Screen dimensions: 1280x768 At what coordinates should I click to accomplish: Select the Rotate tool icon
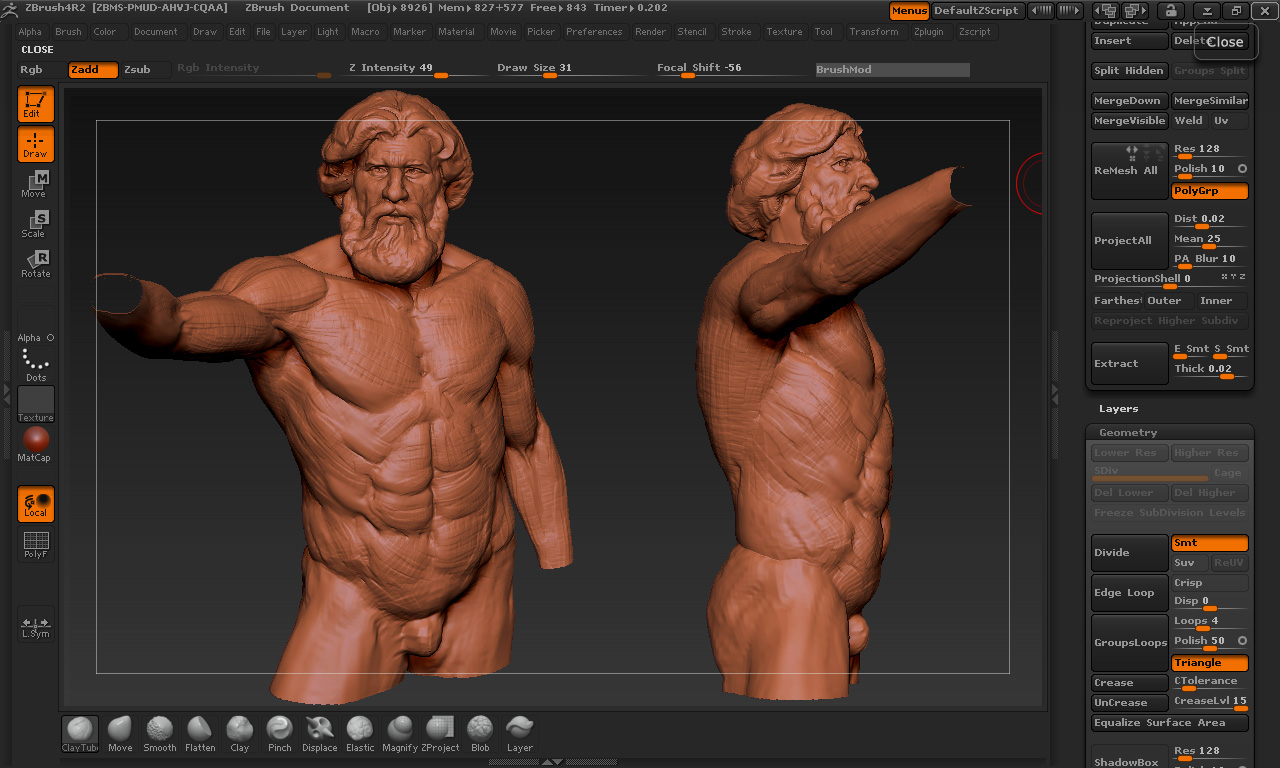(x=36, y=264)
